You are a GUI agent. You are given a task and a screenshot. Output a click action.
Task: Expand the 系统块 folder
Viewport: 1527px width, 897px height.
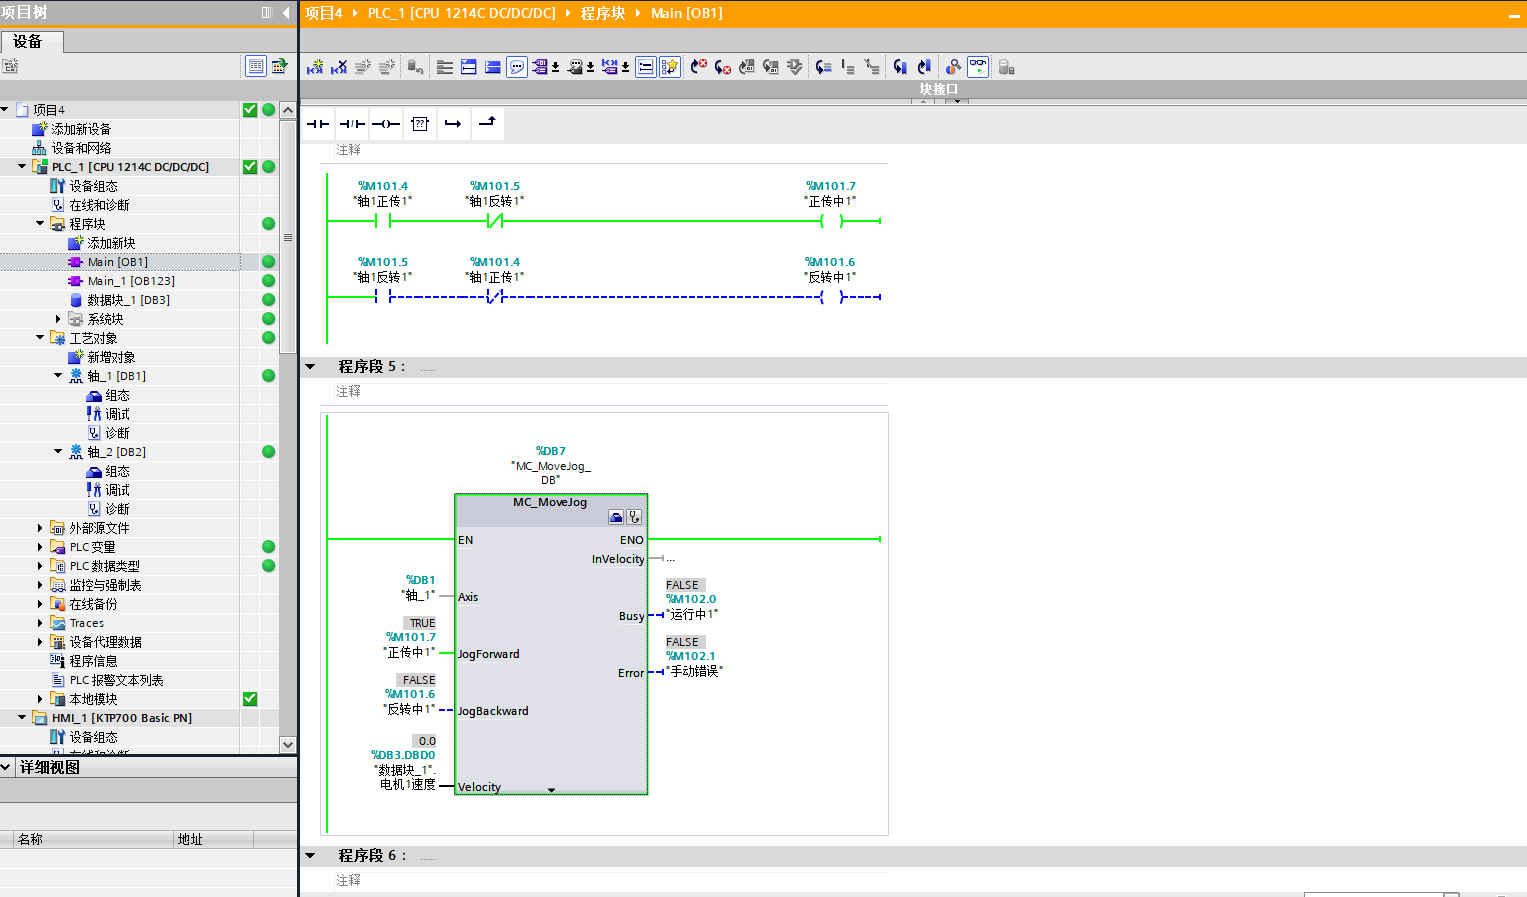tap(58, 319)
